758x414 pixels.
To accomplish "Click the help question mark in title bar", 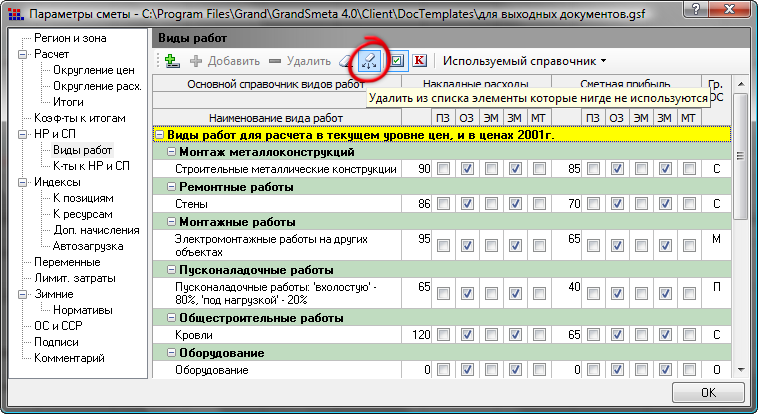I will 696,9.
